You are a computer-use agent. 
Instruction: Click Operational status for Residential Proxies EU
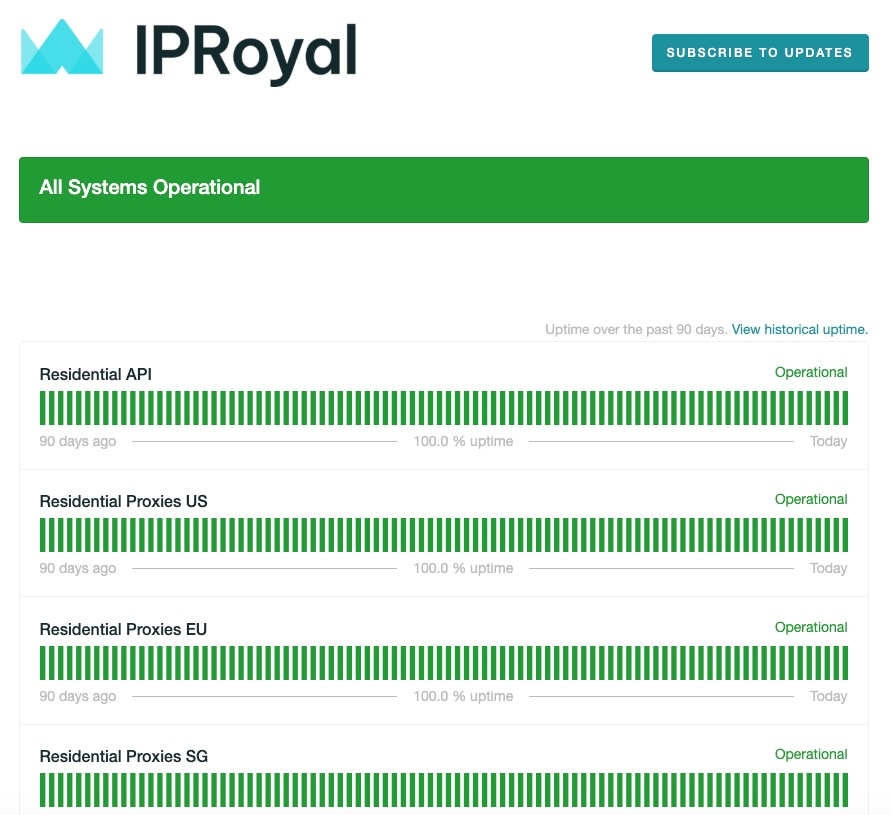pyautogui.click(x=810, y=627)
